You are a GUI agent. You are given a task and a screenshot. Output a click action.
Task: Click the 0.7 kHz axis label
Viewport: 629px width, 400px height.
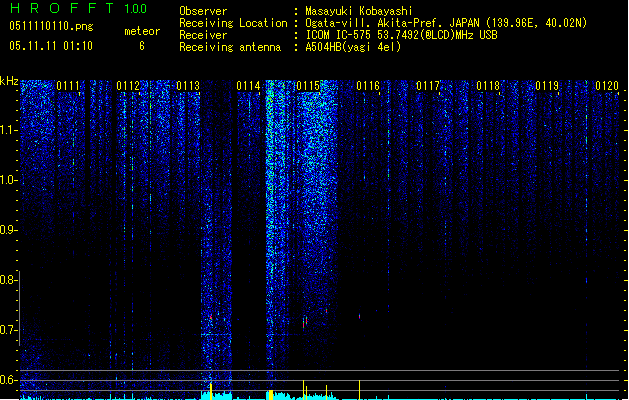(8, 330)
